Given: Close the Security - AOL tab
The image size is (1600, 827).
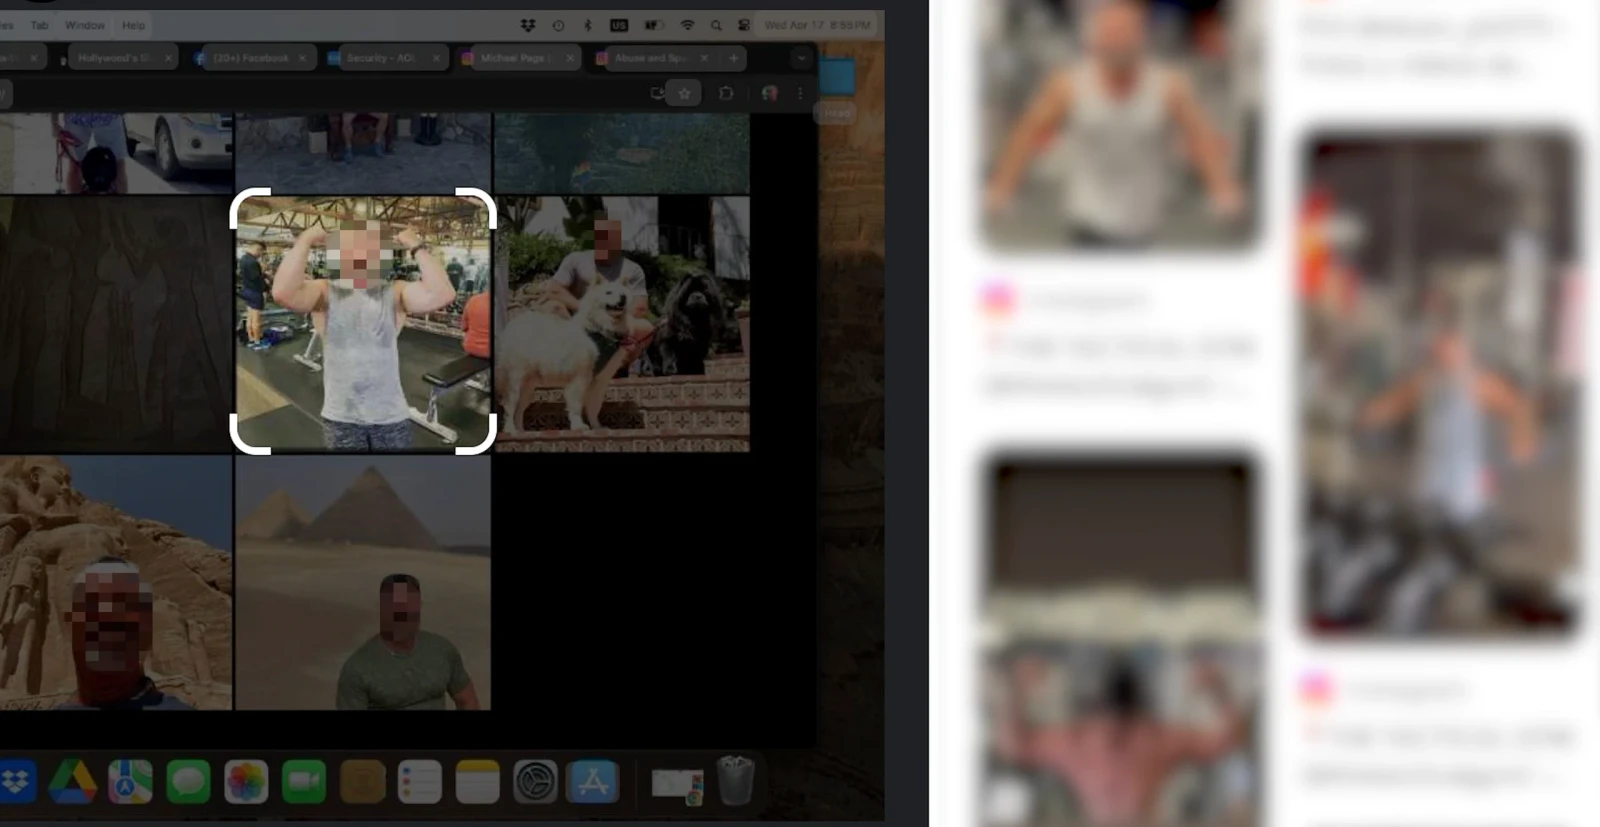Looking at the screenshot, I should (x=436, y=58).
